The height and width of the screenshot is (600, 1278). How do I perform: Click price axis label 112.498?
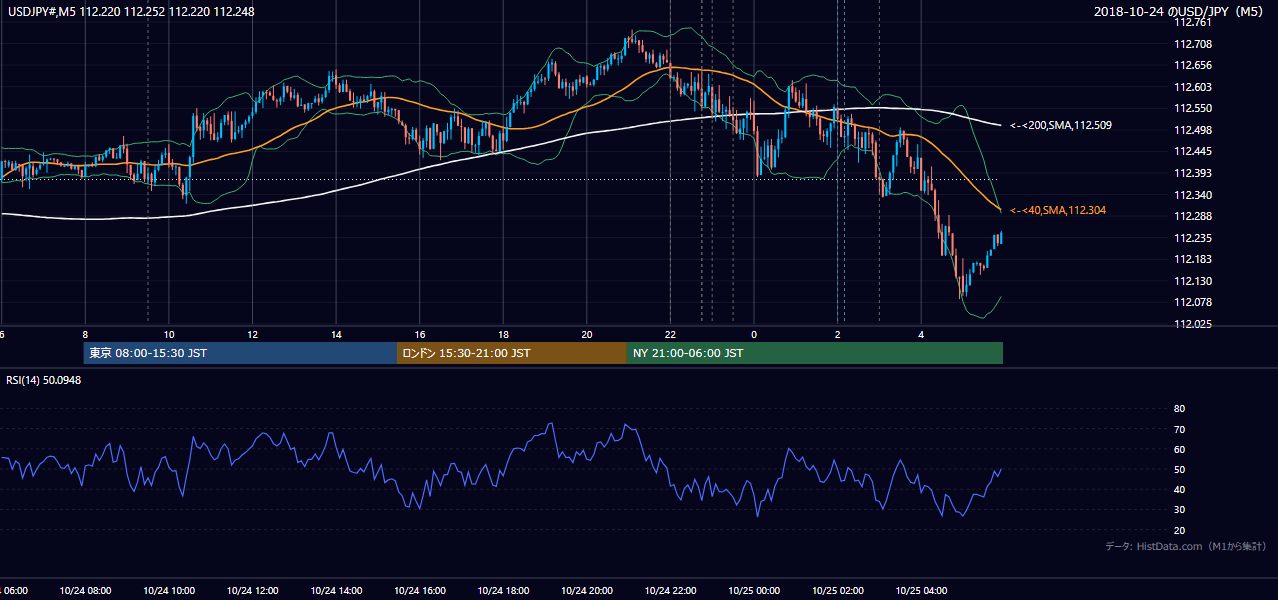tap(1193, 130)
